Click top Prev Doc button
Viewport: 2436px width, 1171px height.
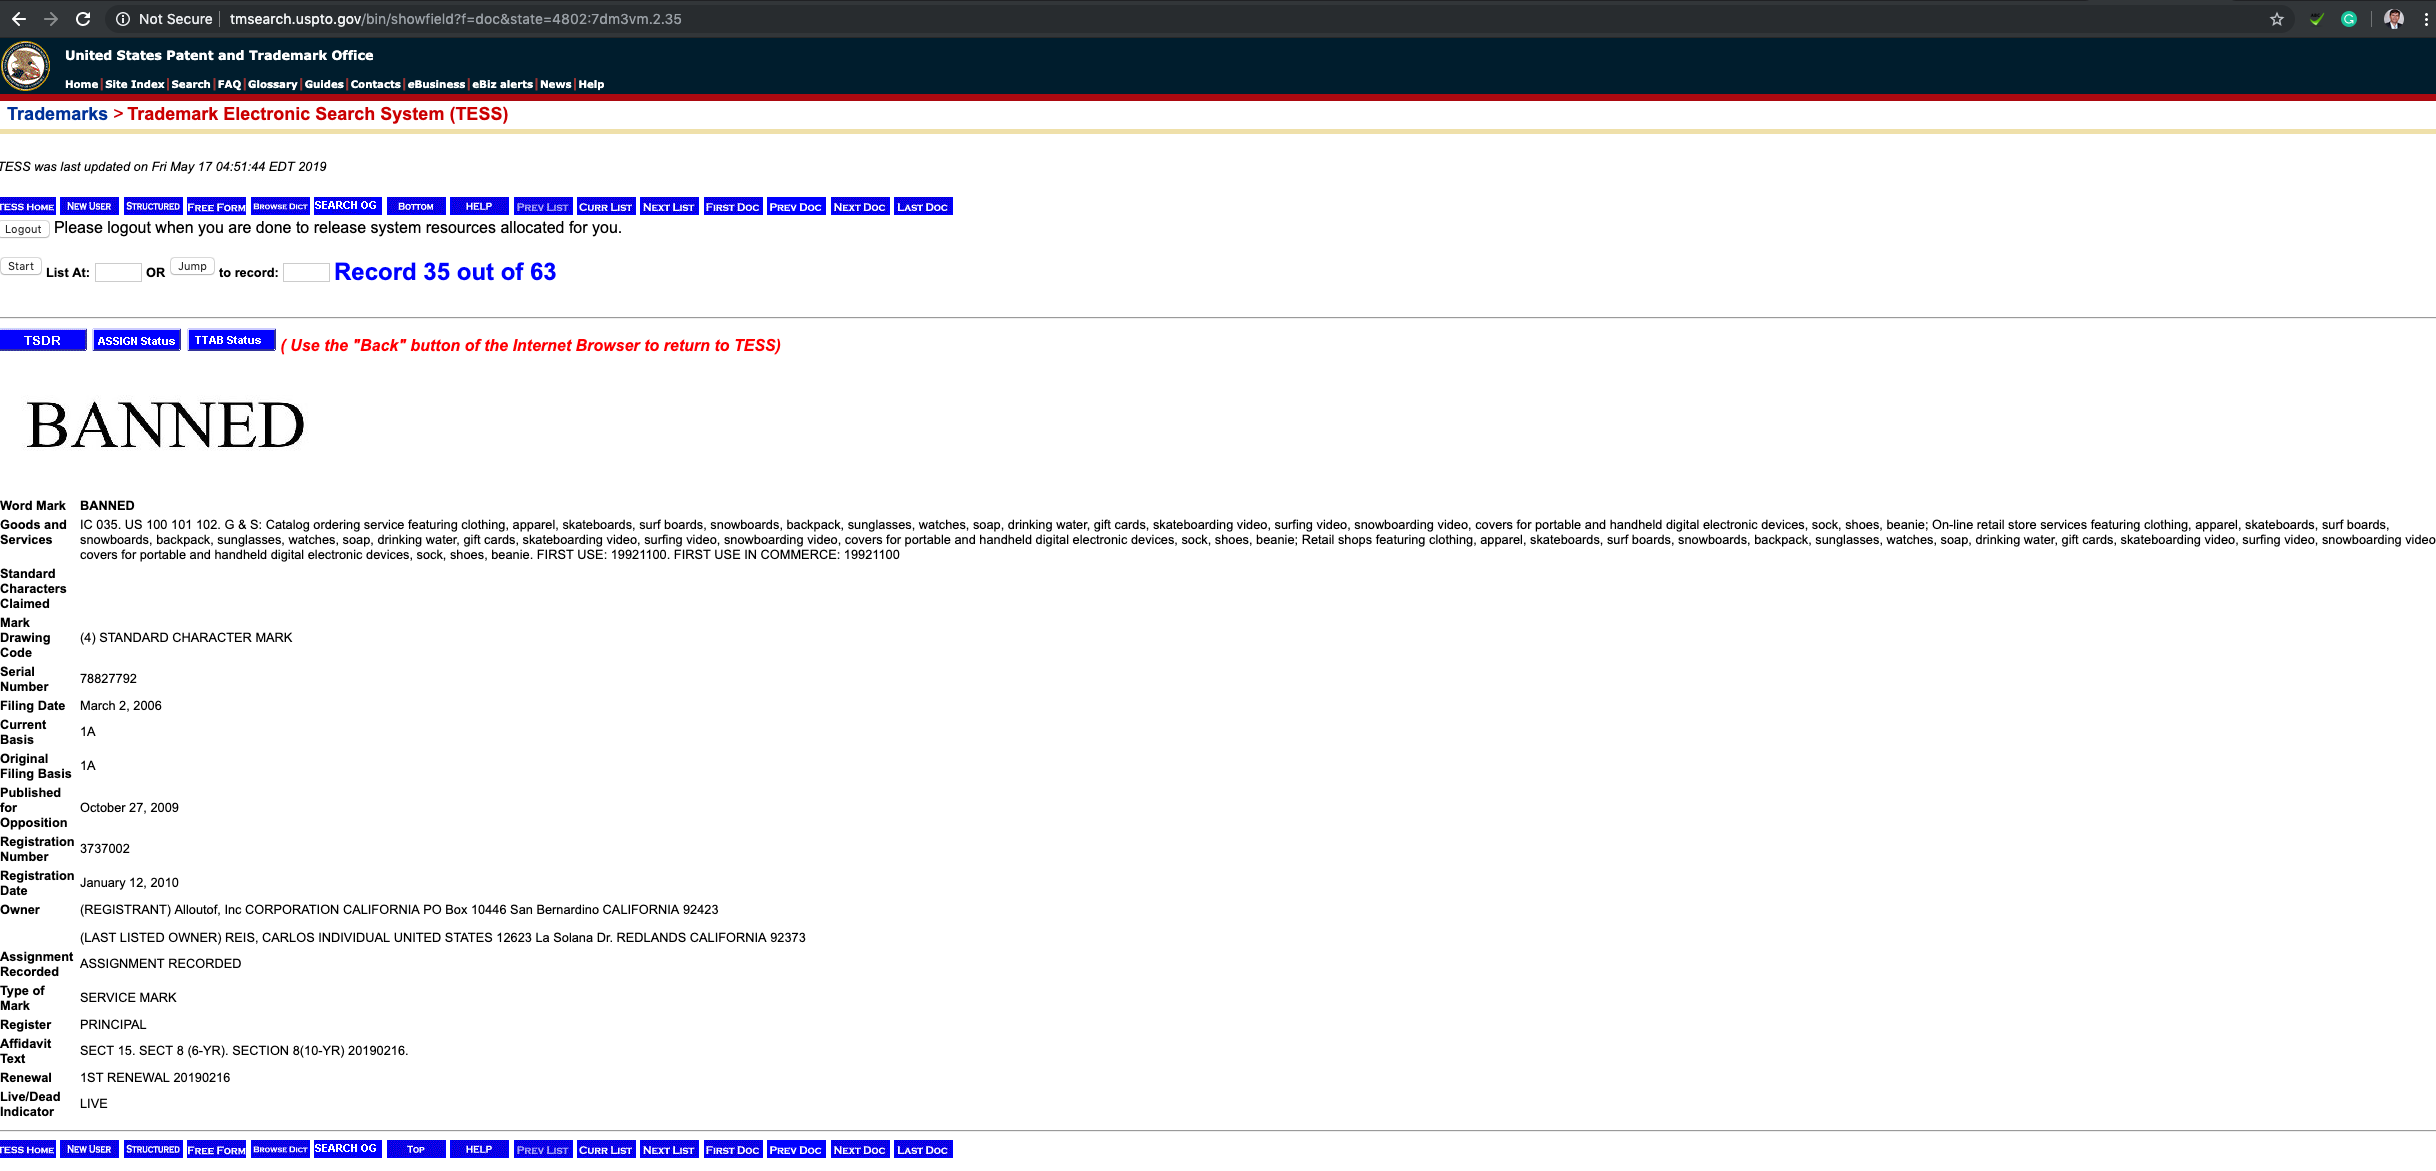796,207
